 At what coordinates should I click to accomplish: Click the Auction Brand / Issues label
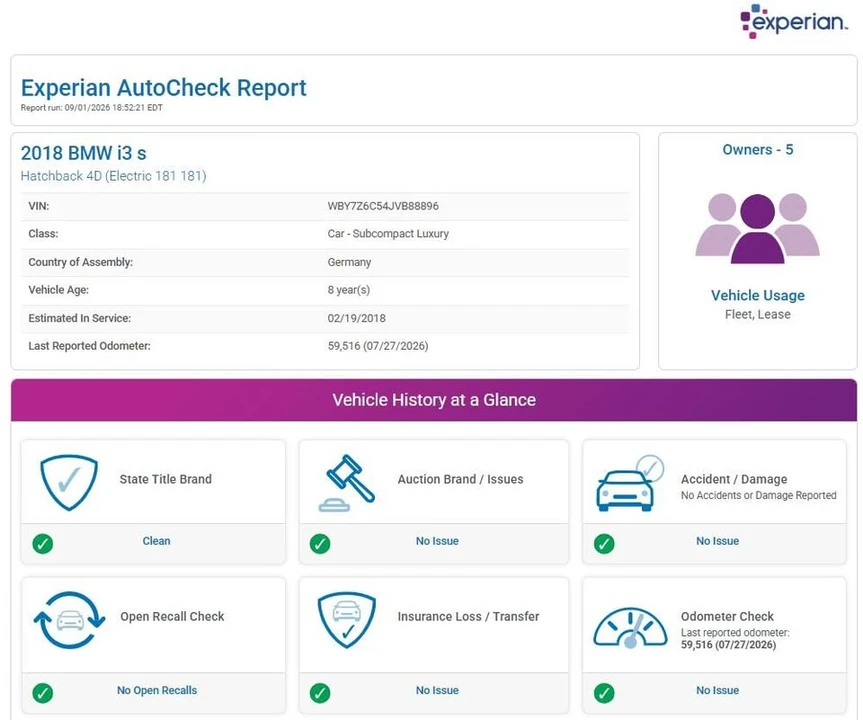tap(460, 479)
